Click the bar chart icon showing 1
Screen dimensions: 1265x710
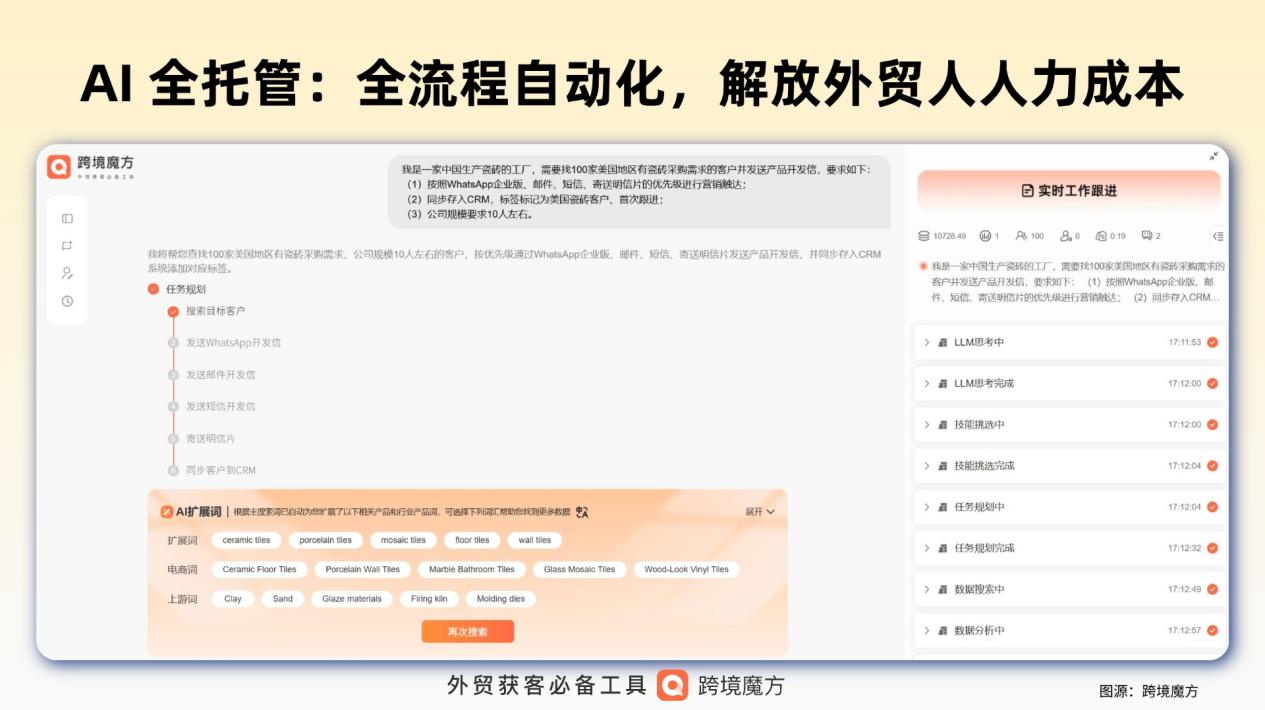[985, 236]
